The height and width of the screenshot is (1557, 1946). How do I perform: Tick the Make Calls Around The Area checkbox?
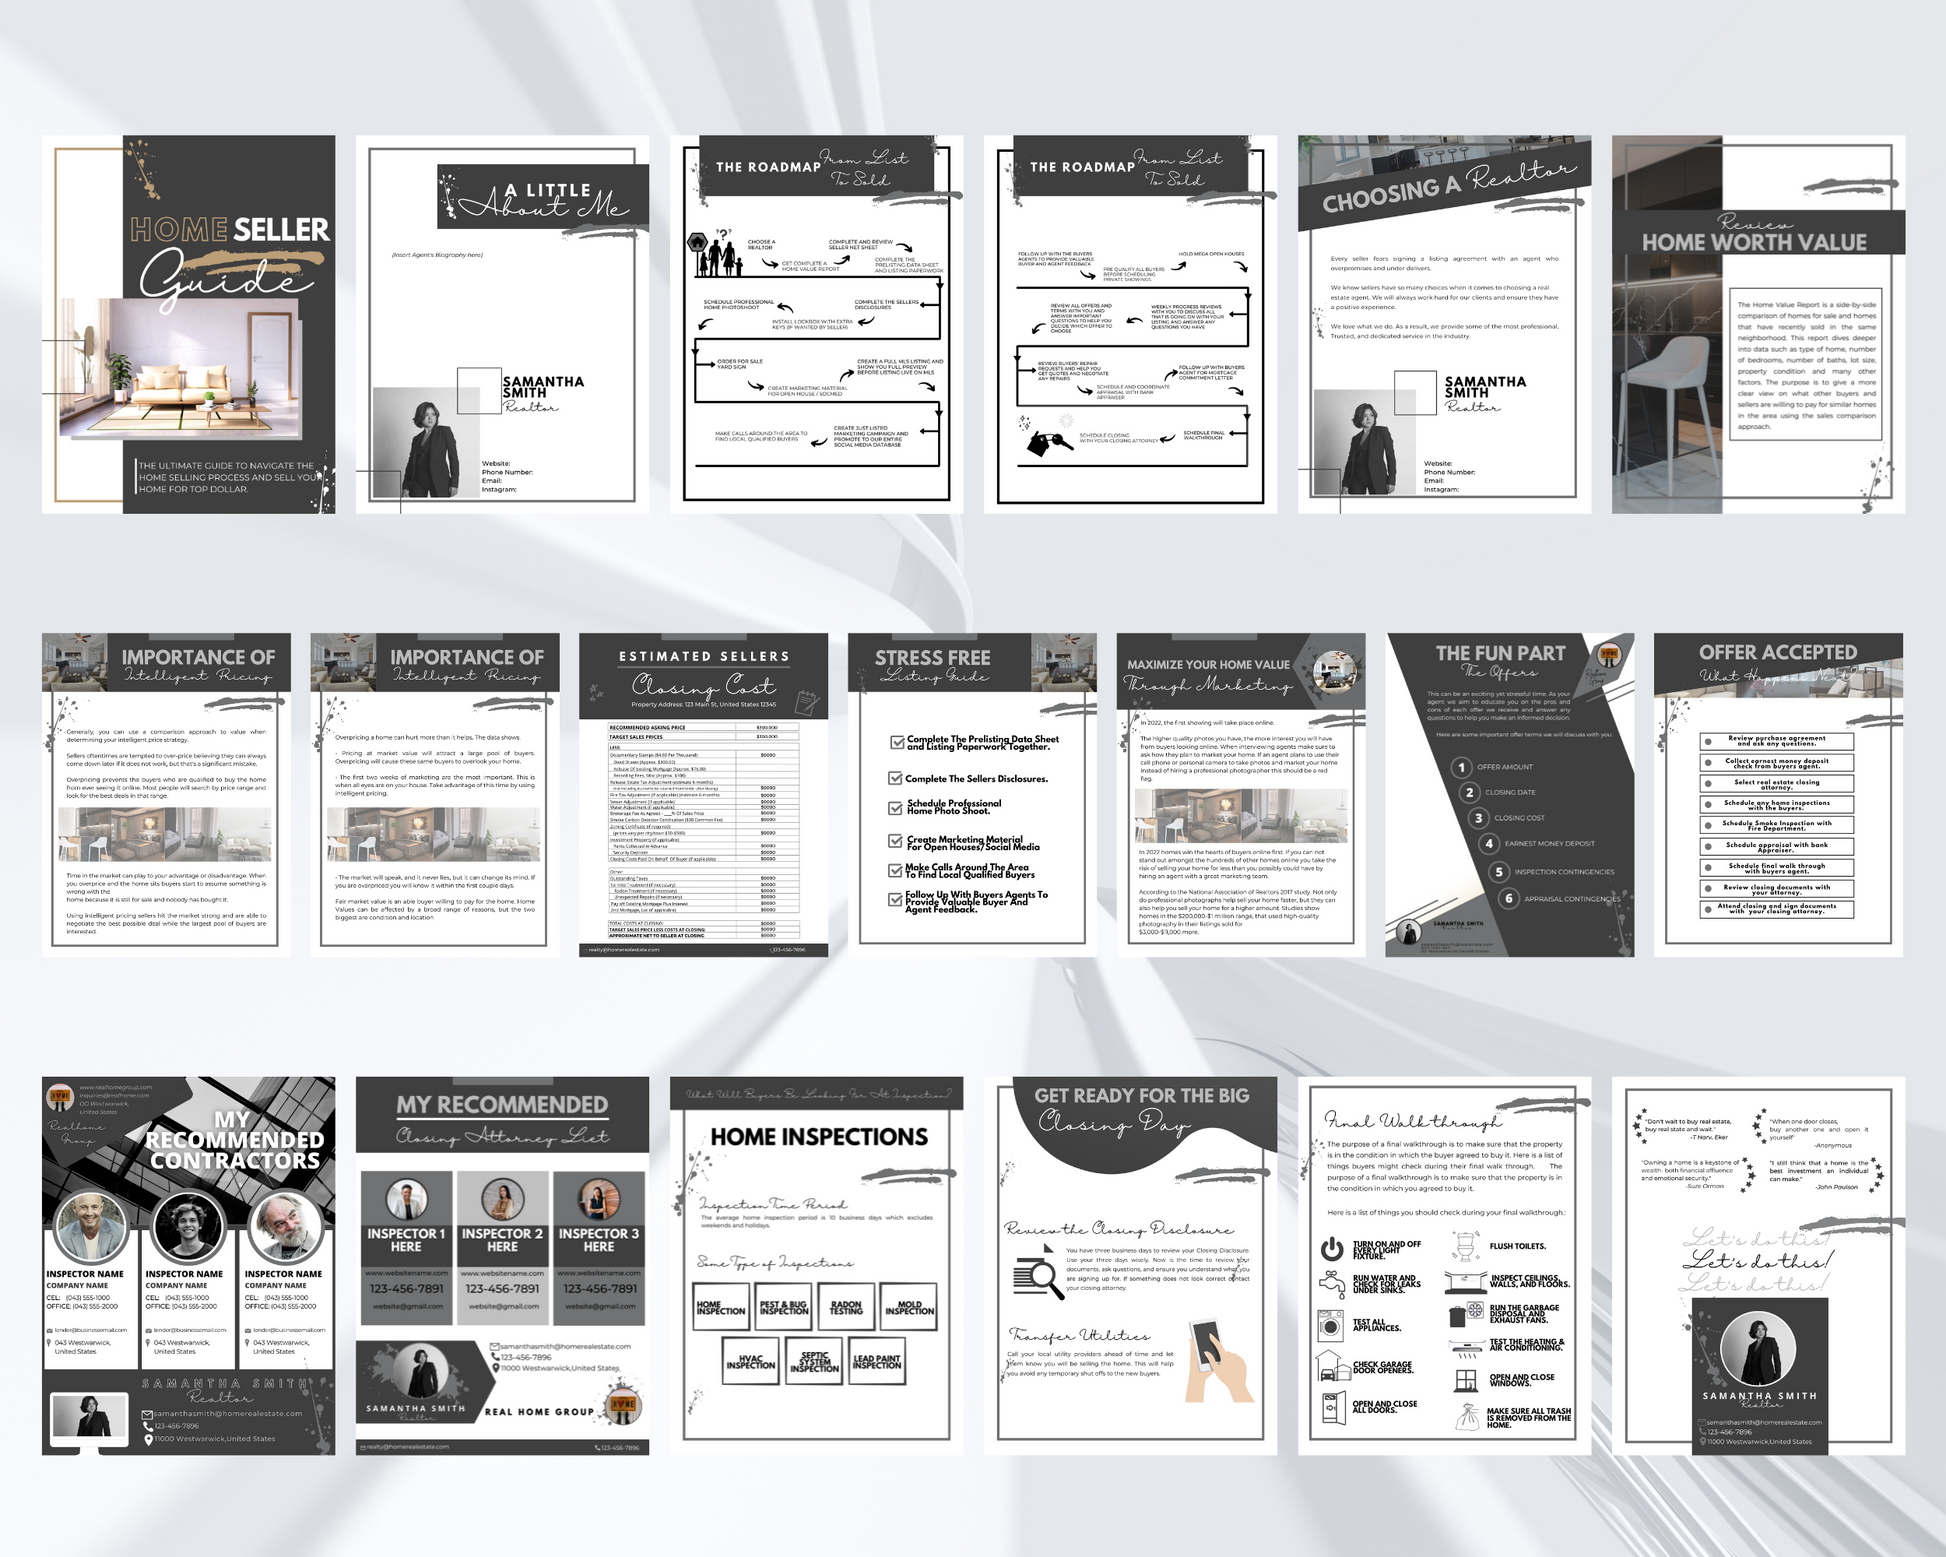click(x=896, y=871)
